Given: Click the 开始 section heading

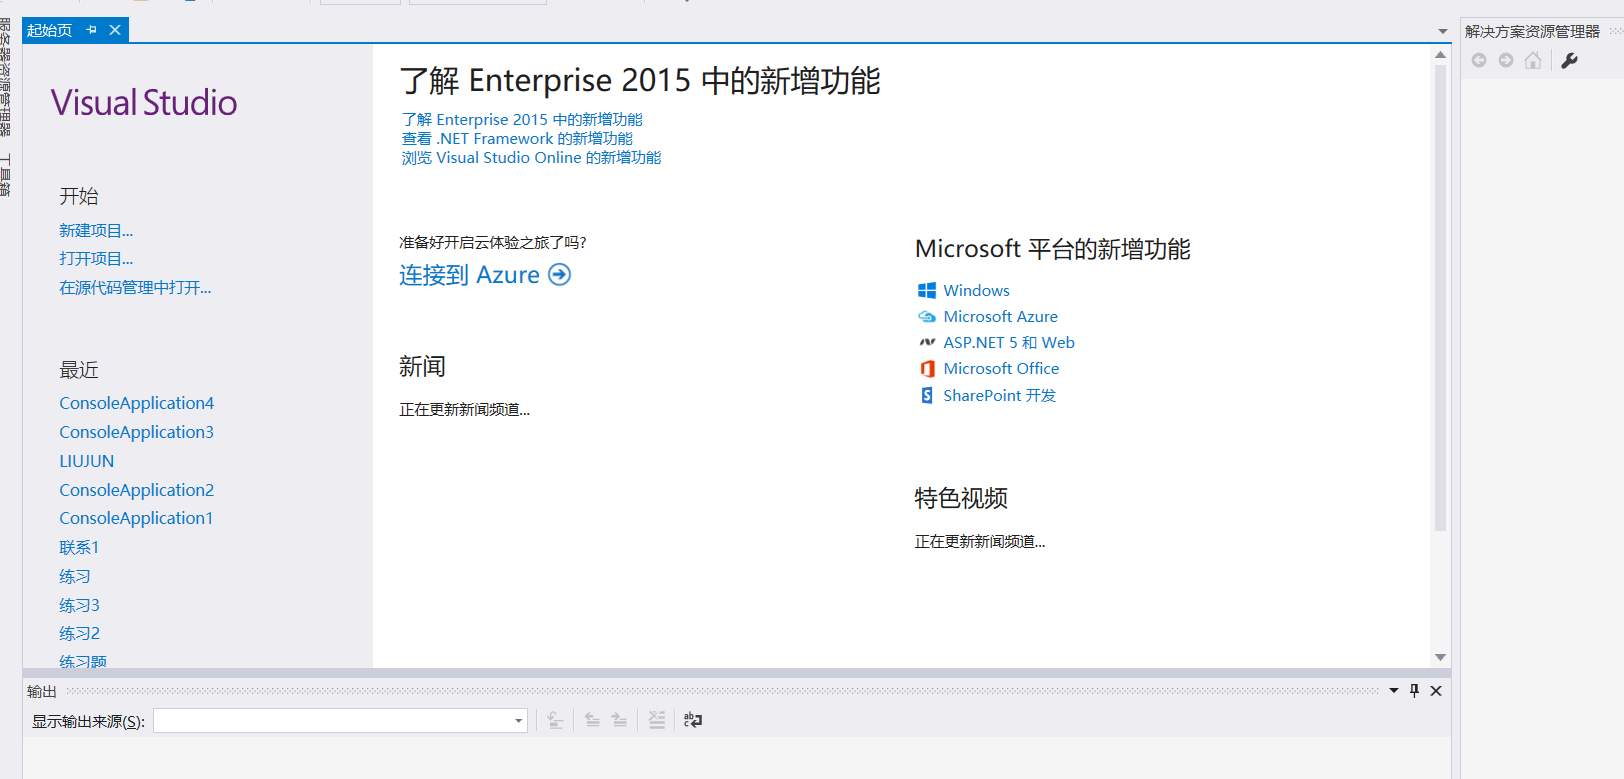Looking at the screenshot, I should pos(79,196).
